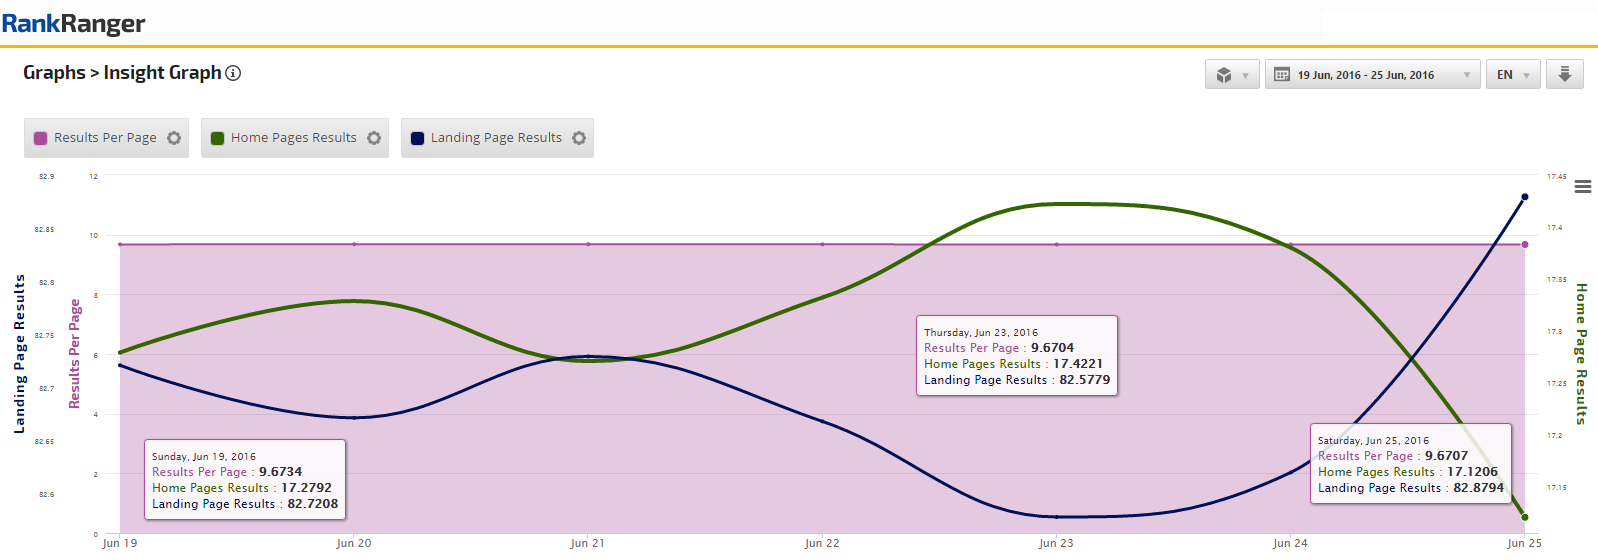Expand the dropdown arrow beside cube icon
This screenshot has height=560, width=1598.
pos(1245,76)
